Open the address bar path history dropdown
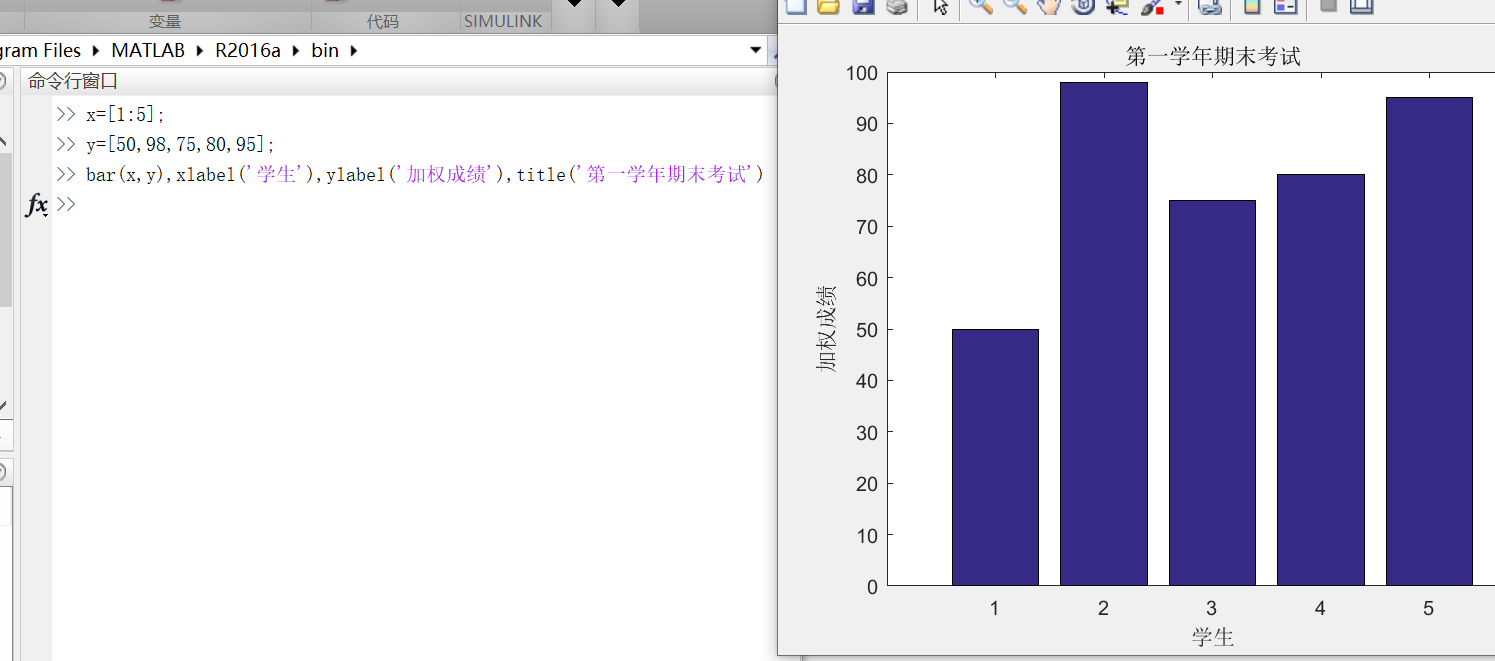This screenshot has height=661, width=1495. coord(755,51)
